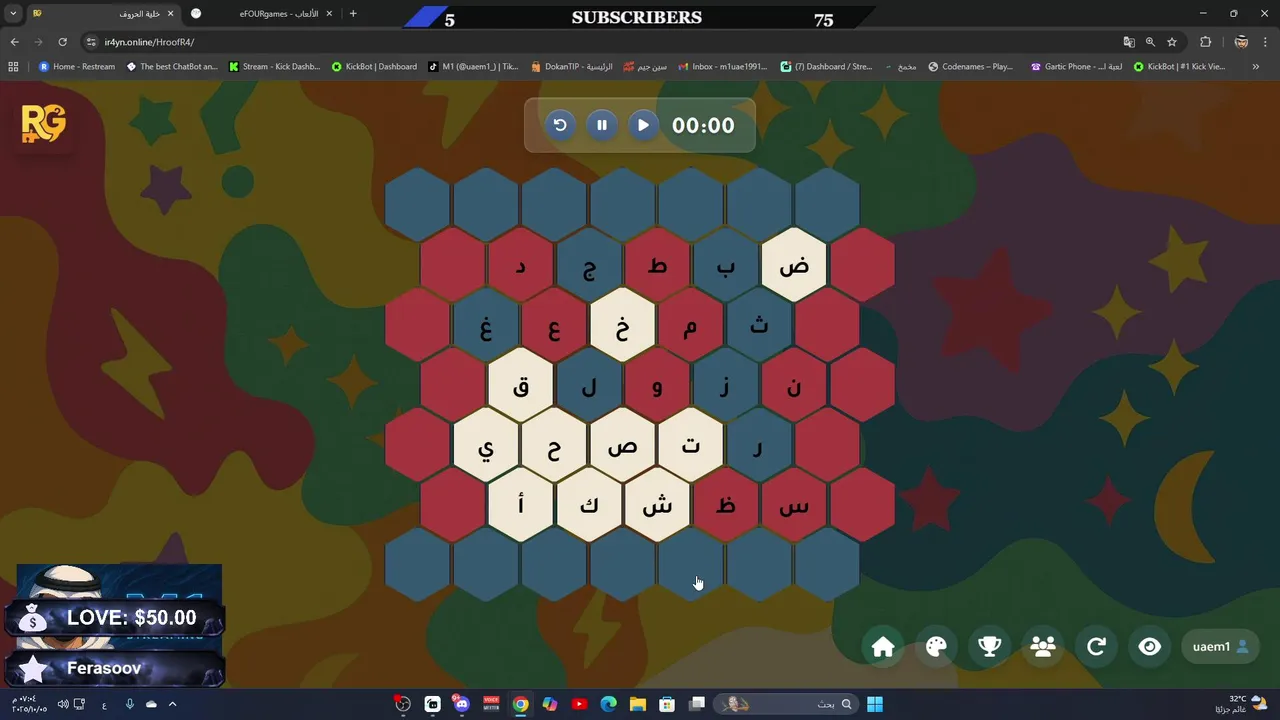1280x720 pixels.
Task: Open a new browser tab
Action: pos(353,14)
